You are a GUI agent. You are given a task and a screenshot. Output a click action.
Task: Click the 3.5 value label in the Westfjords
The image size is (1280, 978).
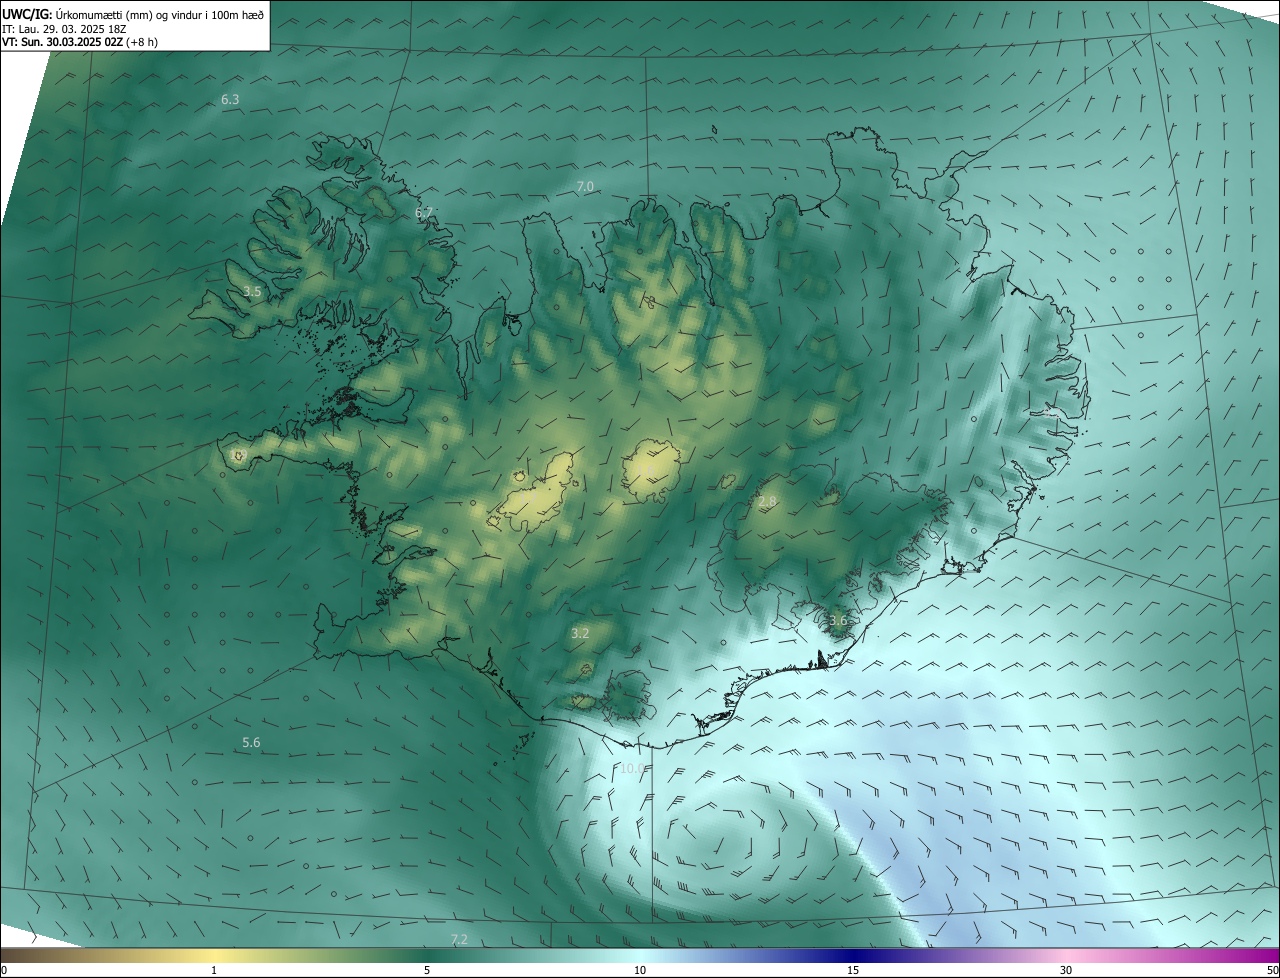point(252,292)
